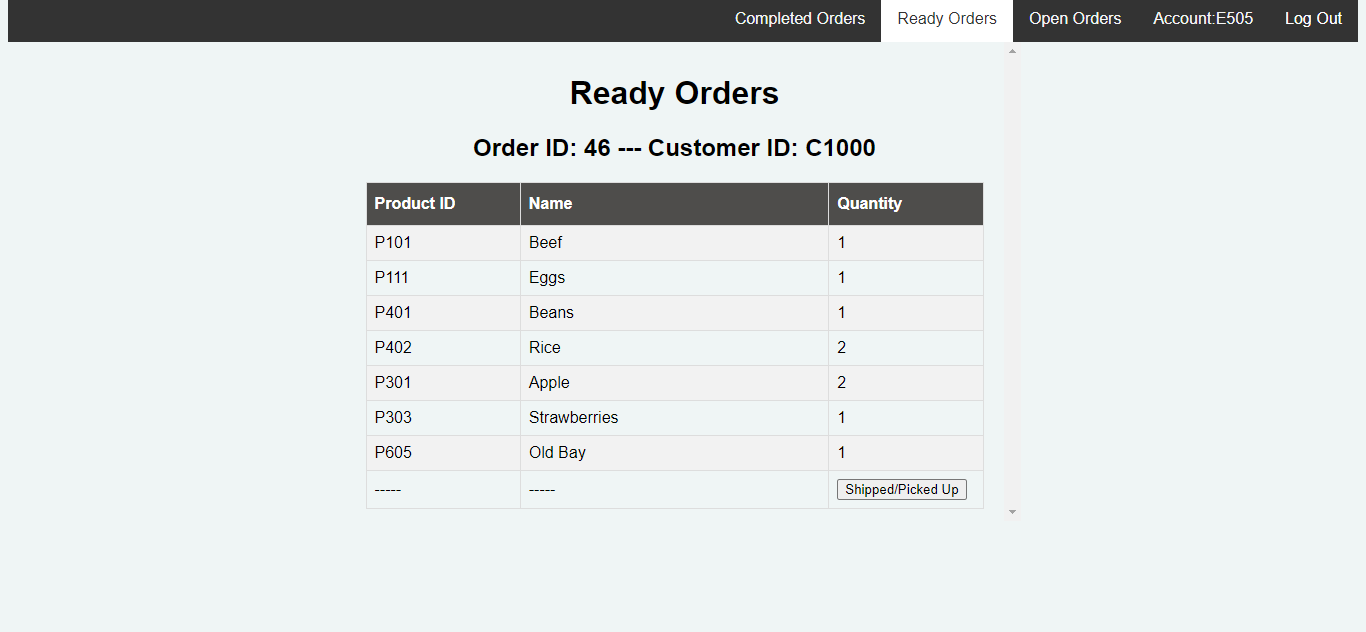Image resolution: width=1366 pixels, height=632 pixels.
Task: Select the P101 product ID cell
Action: pyautogui.click(x=443, y=243)
